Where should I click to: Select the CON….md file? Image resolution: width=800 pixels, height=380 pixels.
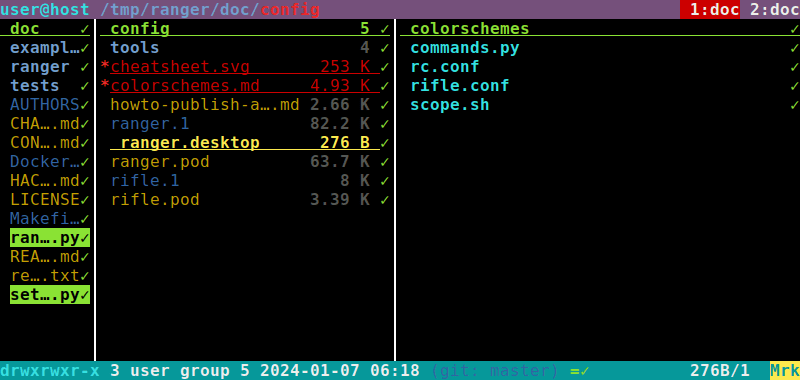[45, 142]
